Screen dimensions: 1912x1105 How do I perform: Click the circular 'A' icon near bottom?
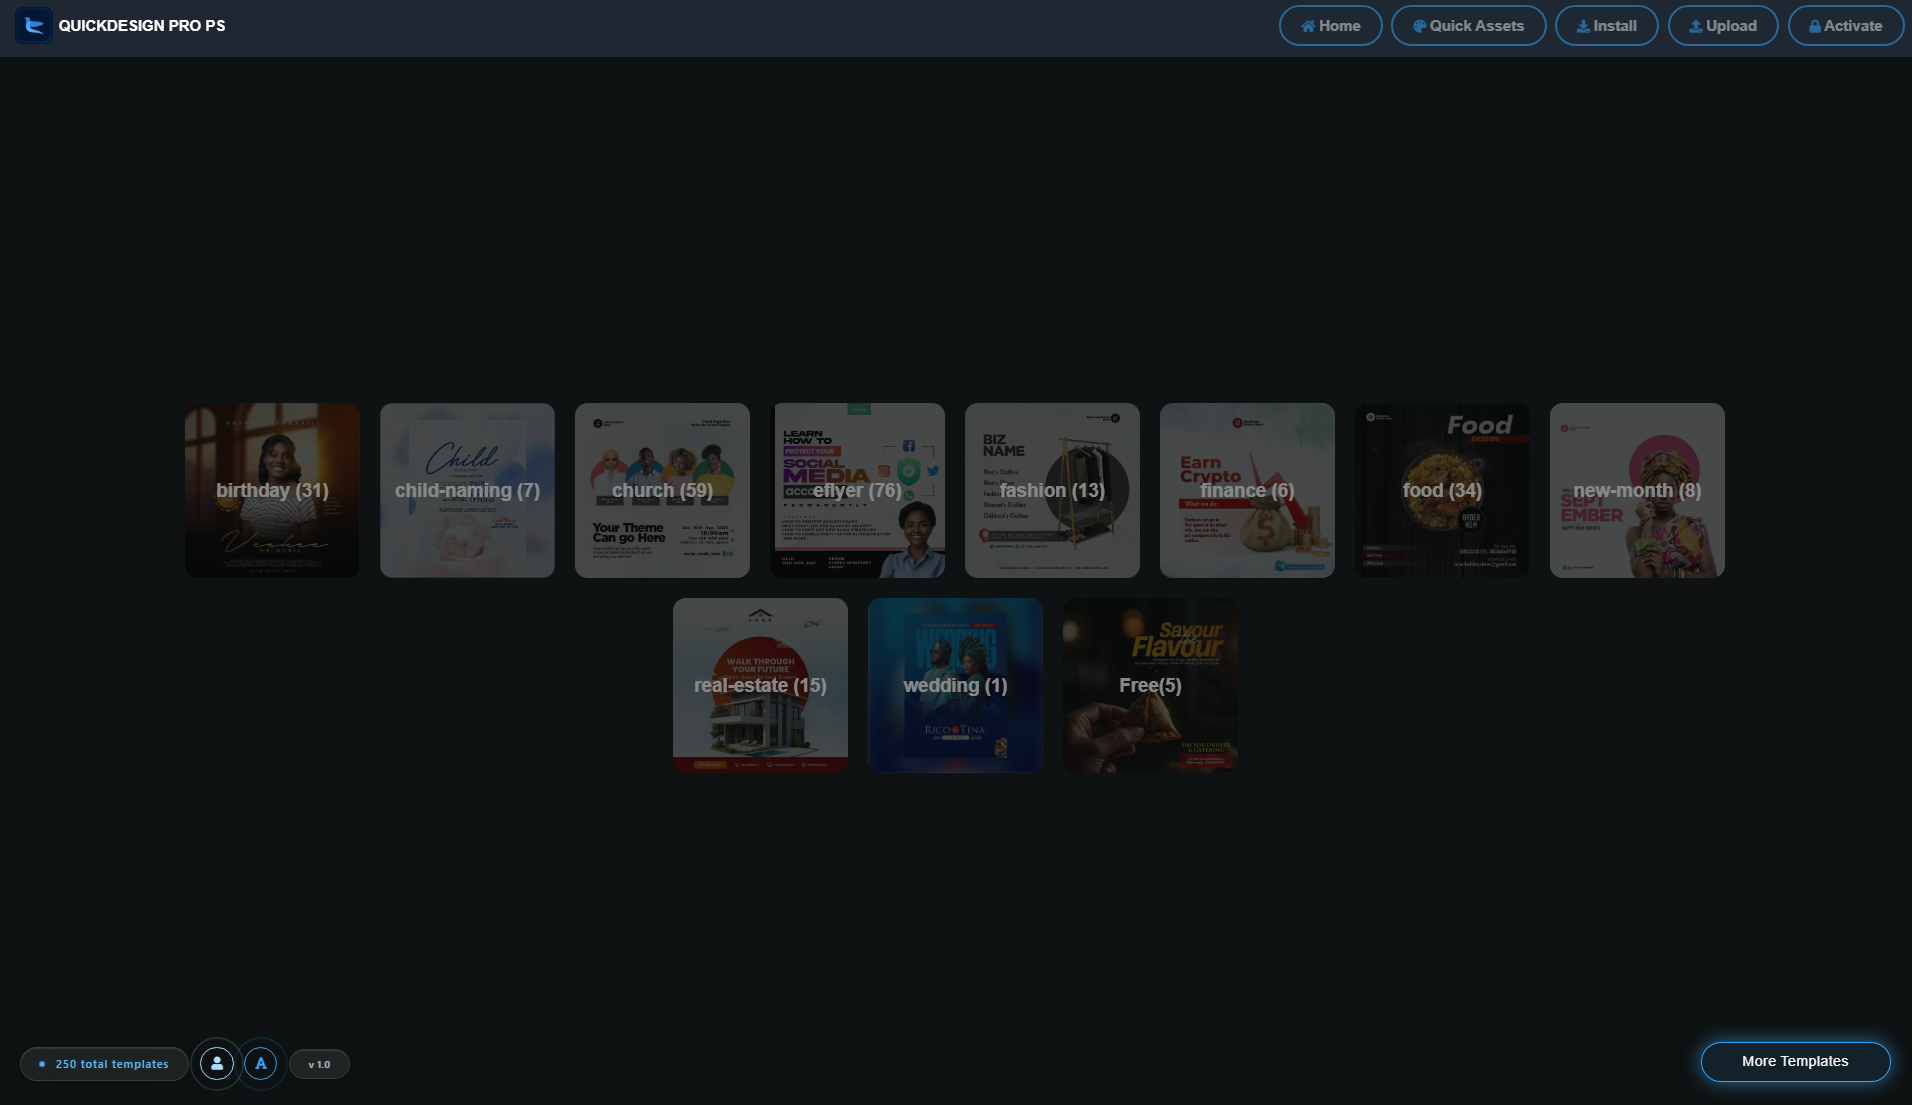click(261, 1063)
